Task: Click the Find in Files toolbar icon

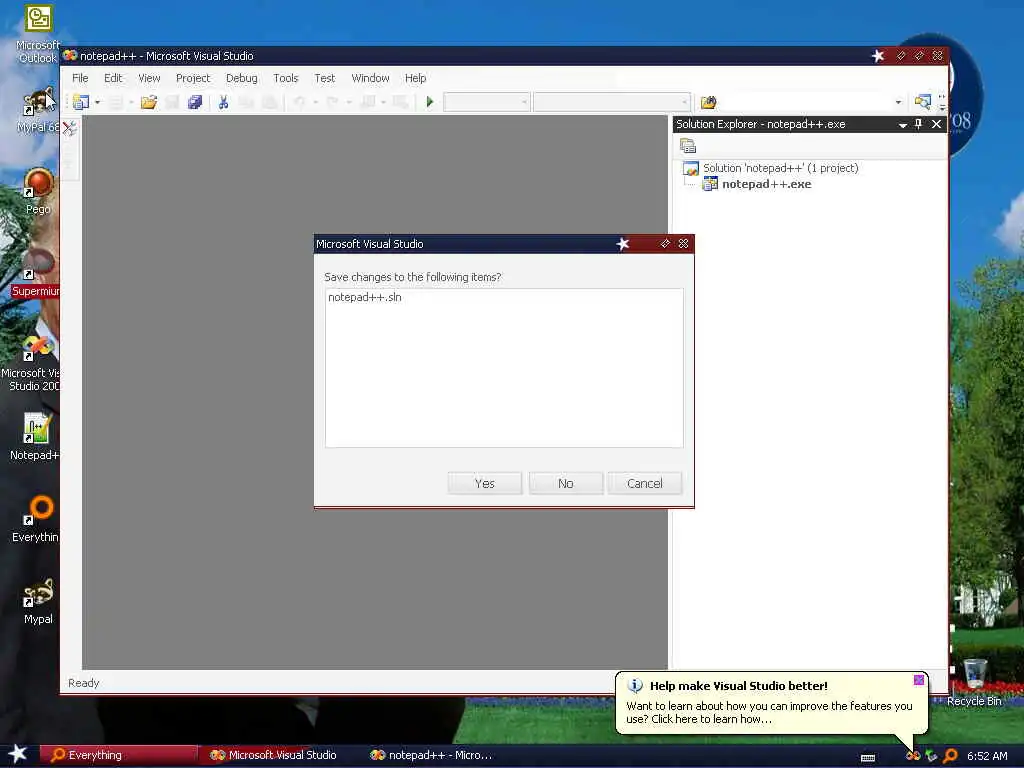Action: click(x=709, y=102)
